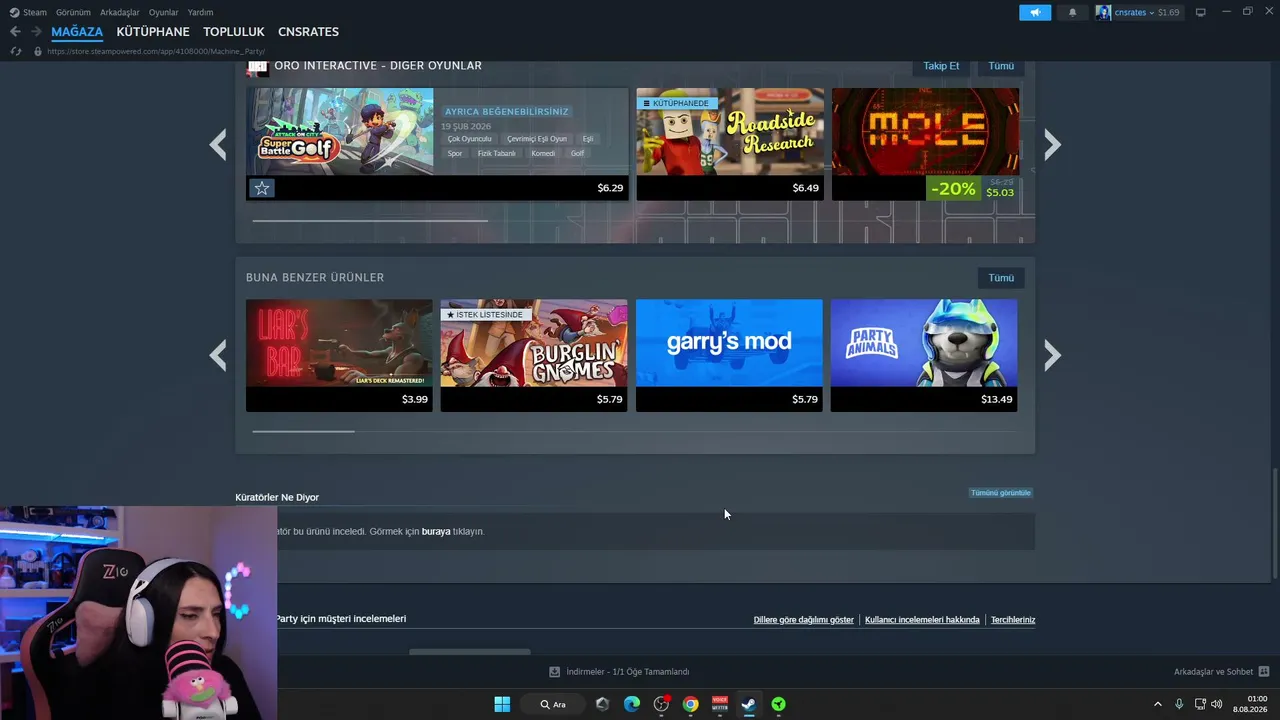The image size is (1280, 720).
Task: Click the cnsrates profile avatar
Action: click(1103, 12)
